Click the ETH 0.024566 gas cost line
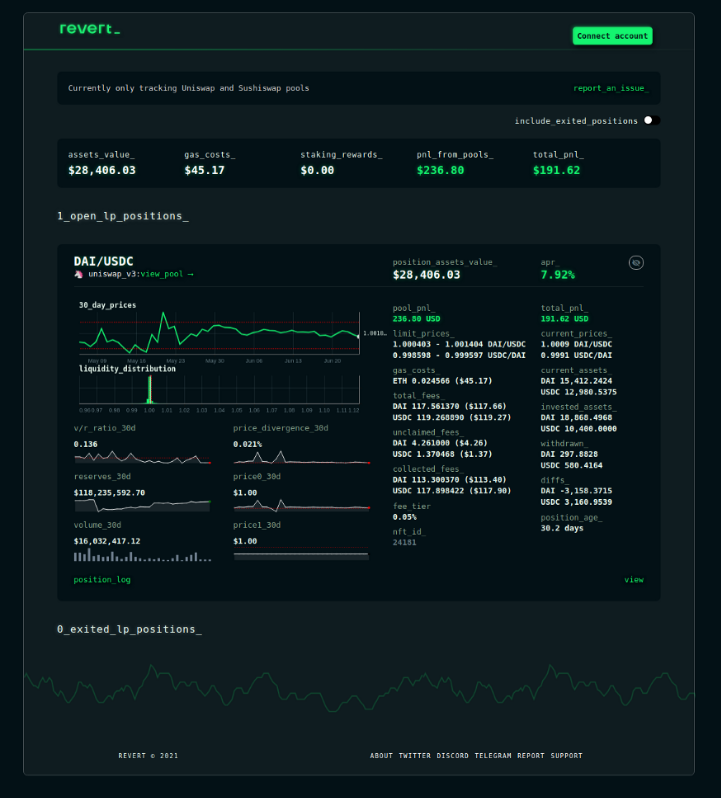 [x=442, y=381]
